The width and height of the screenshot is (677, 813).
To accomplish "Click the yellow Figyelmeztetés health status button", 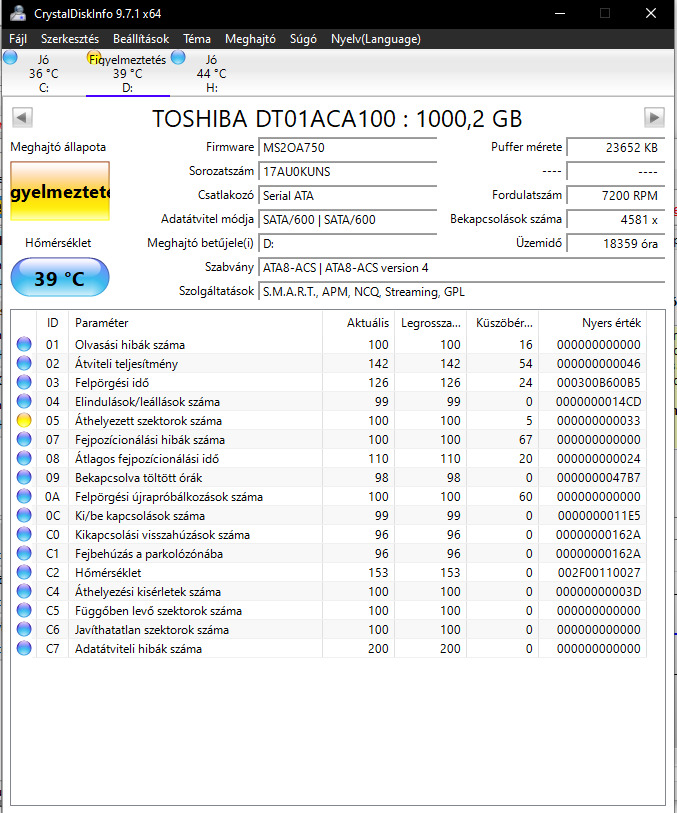I will point(60,191).
